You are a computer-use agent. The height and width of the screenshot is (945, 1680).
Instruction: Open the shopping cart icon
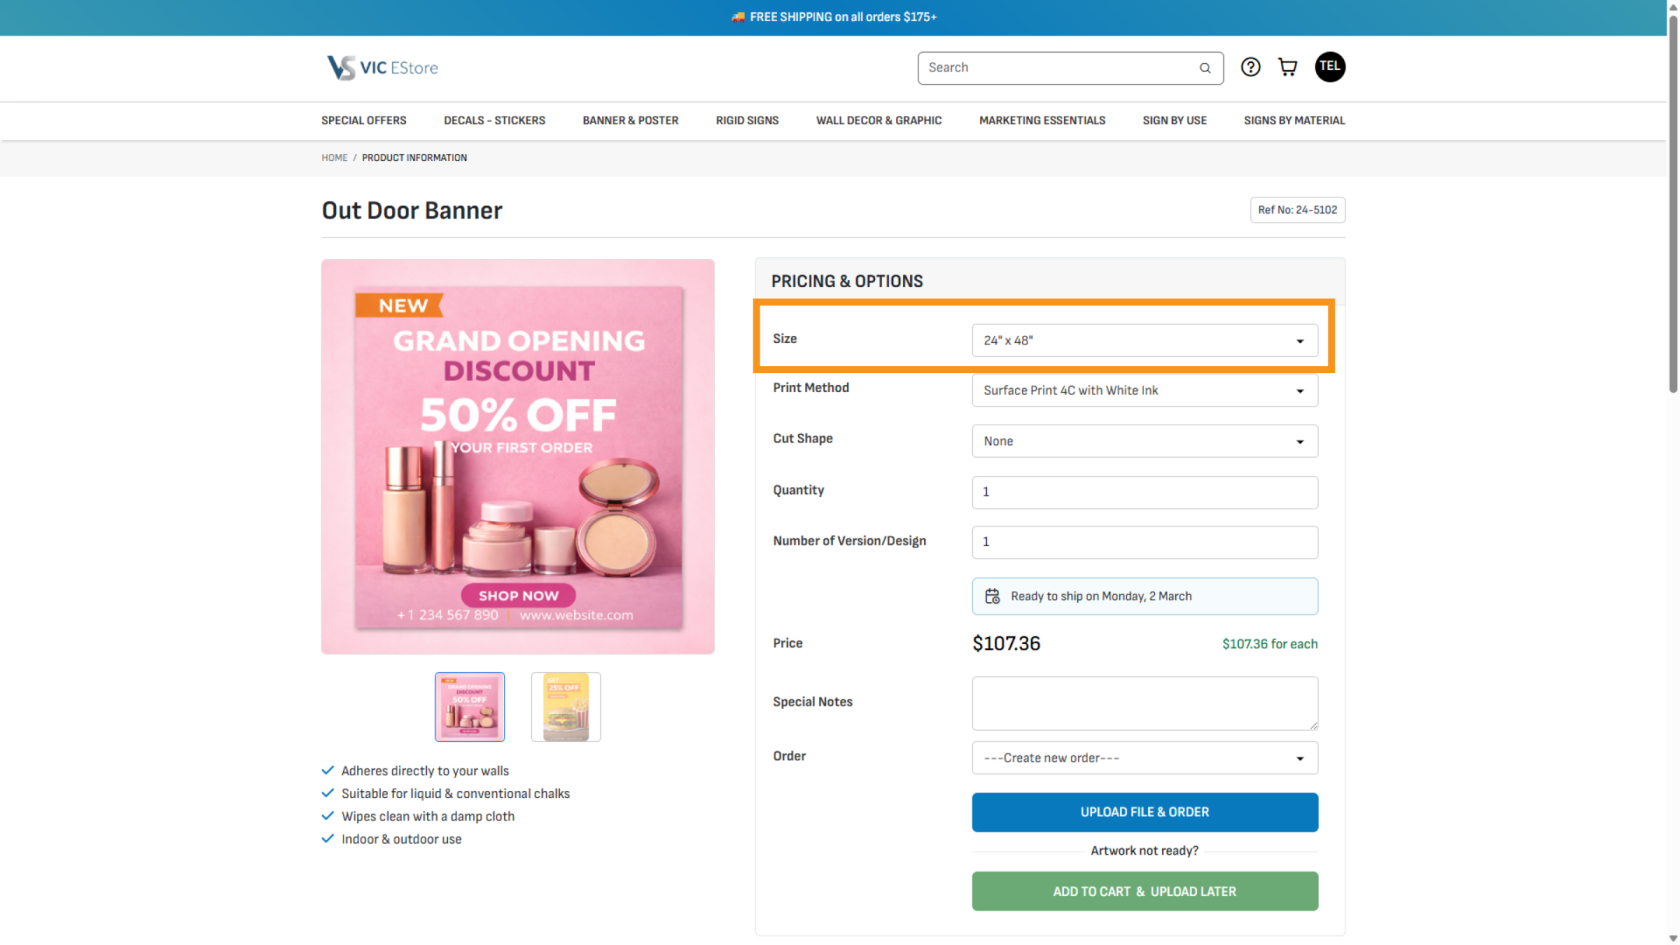click(1288, 67)
